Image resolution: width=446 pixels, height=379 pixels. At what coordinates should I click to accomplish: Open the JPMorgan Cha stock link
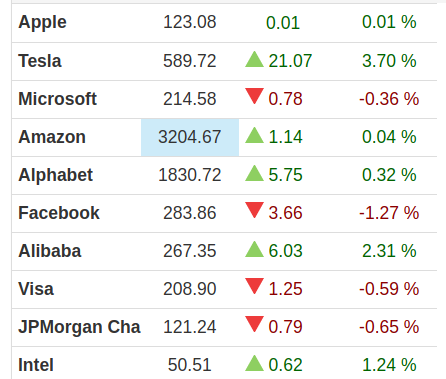click(79, 327)
